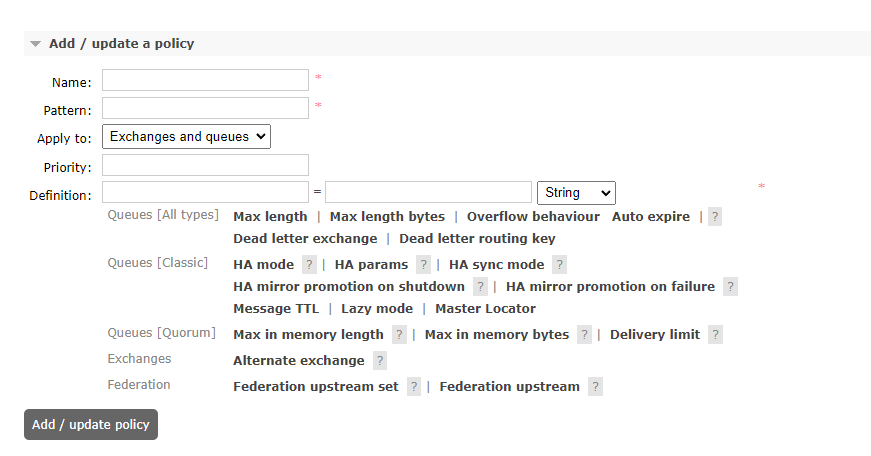Click help icon after Auto expire
Viewport: 871px width, 456px height.
point(714,217)
